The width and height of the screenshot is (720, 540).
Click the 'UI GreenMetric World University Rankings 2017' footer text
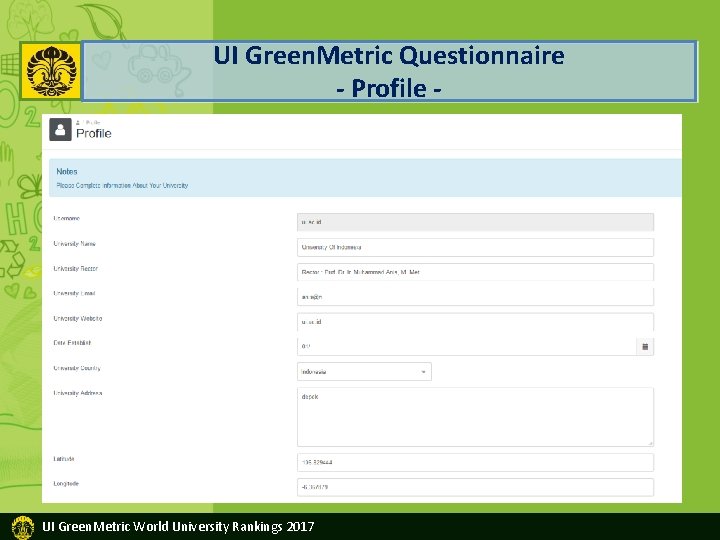178,526
